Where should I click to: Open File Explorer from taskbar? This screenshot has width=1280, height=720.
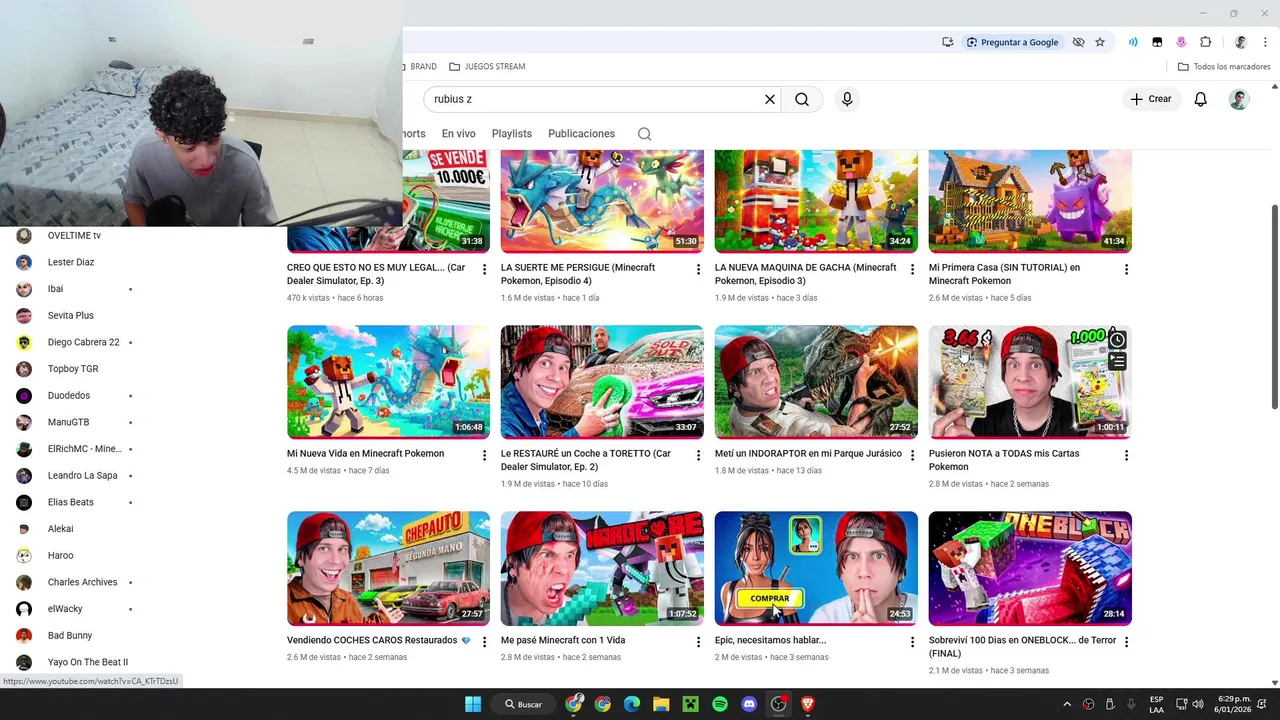point(661,704)
